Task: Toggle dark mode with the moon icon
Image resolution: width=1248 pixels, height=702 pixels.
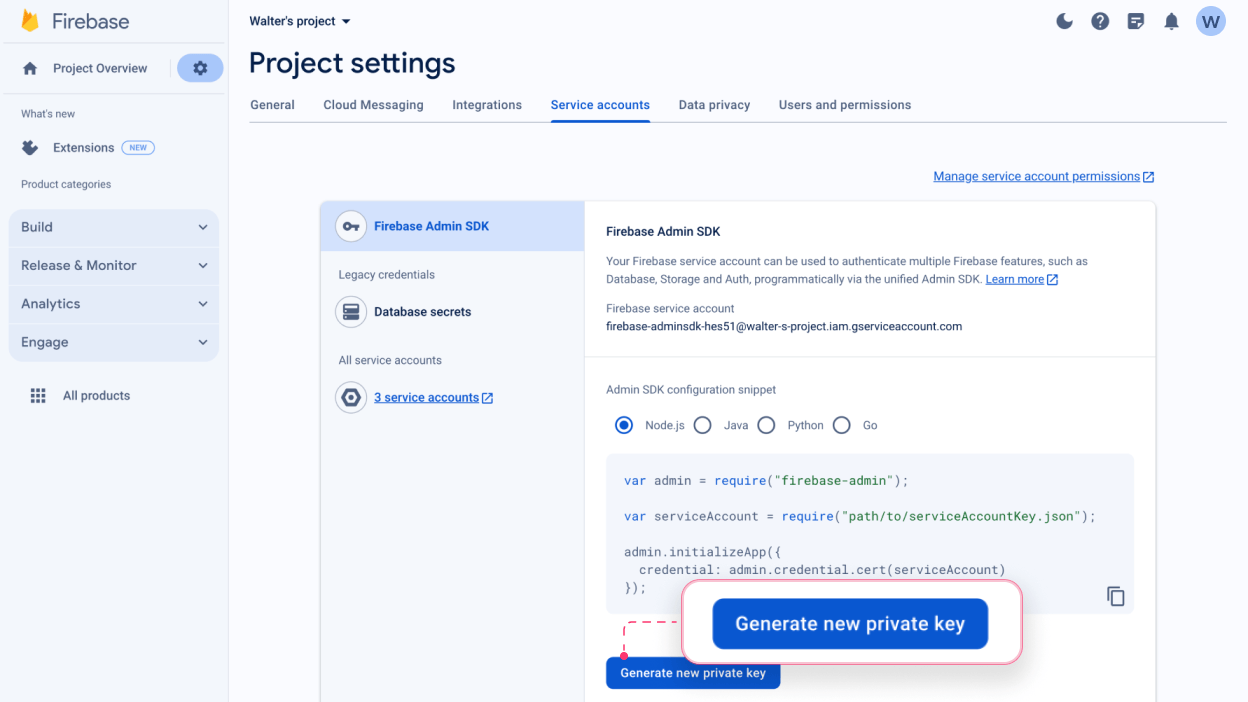Action: (1065, 21)
